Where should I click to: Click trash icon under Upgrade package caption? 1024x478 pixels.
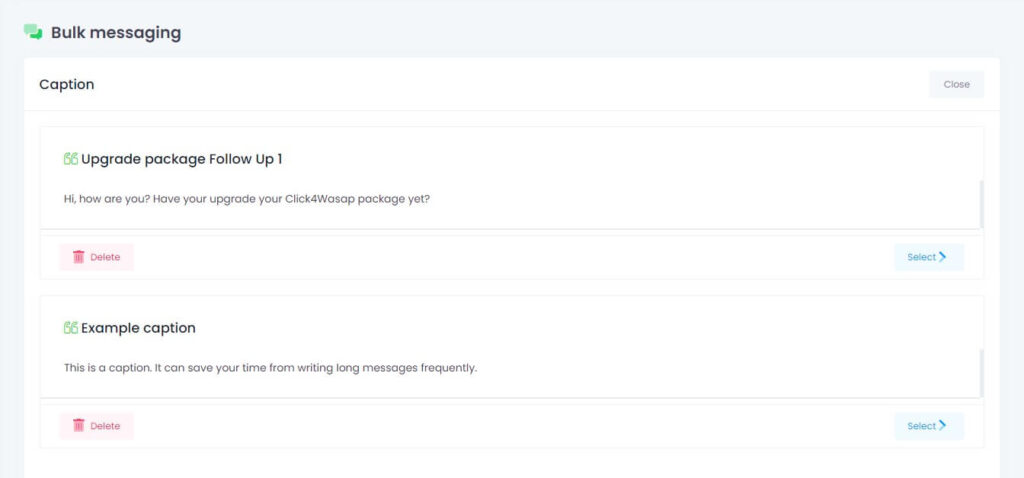(x=78, y=257)
